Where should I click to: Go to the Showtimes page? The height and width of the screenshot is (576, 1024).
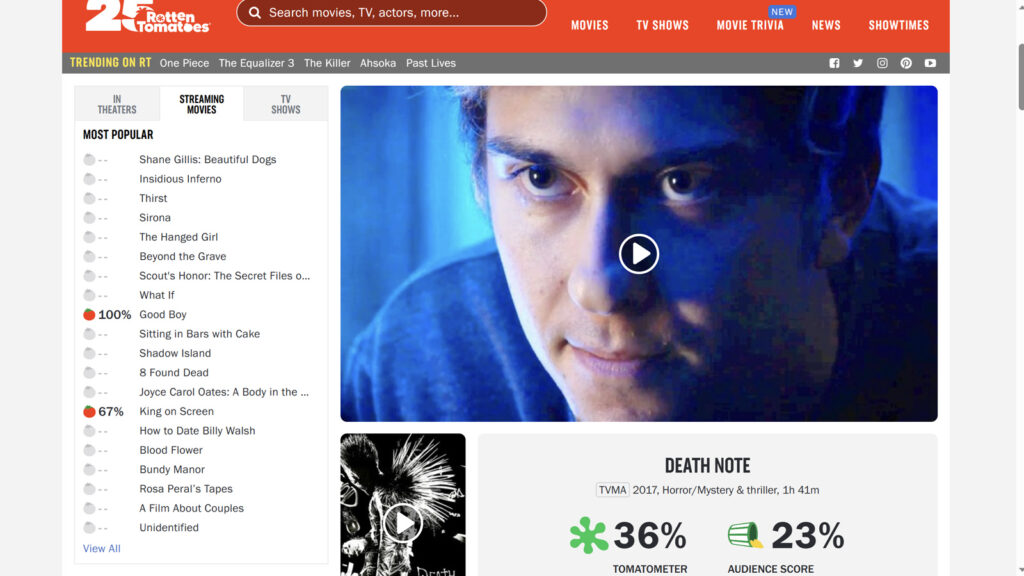[x=898, y=25]
